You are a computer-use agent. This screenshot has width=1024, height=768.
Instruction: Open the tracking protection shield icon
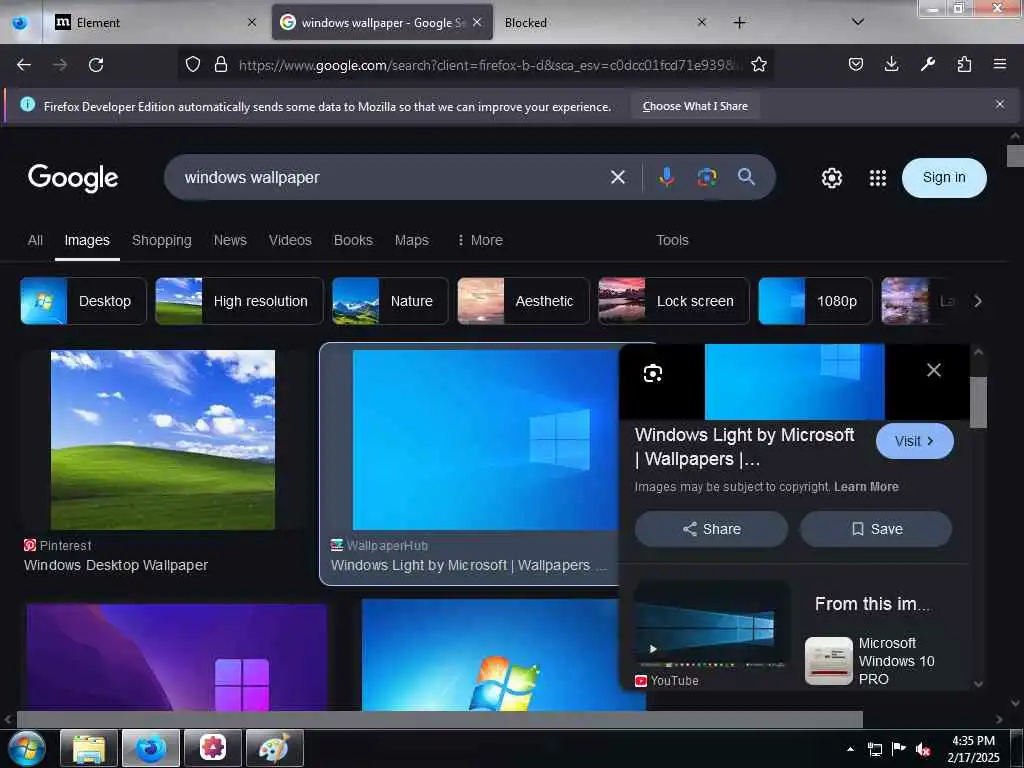193,64
